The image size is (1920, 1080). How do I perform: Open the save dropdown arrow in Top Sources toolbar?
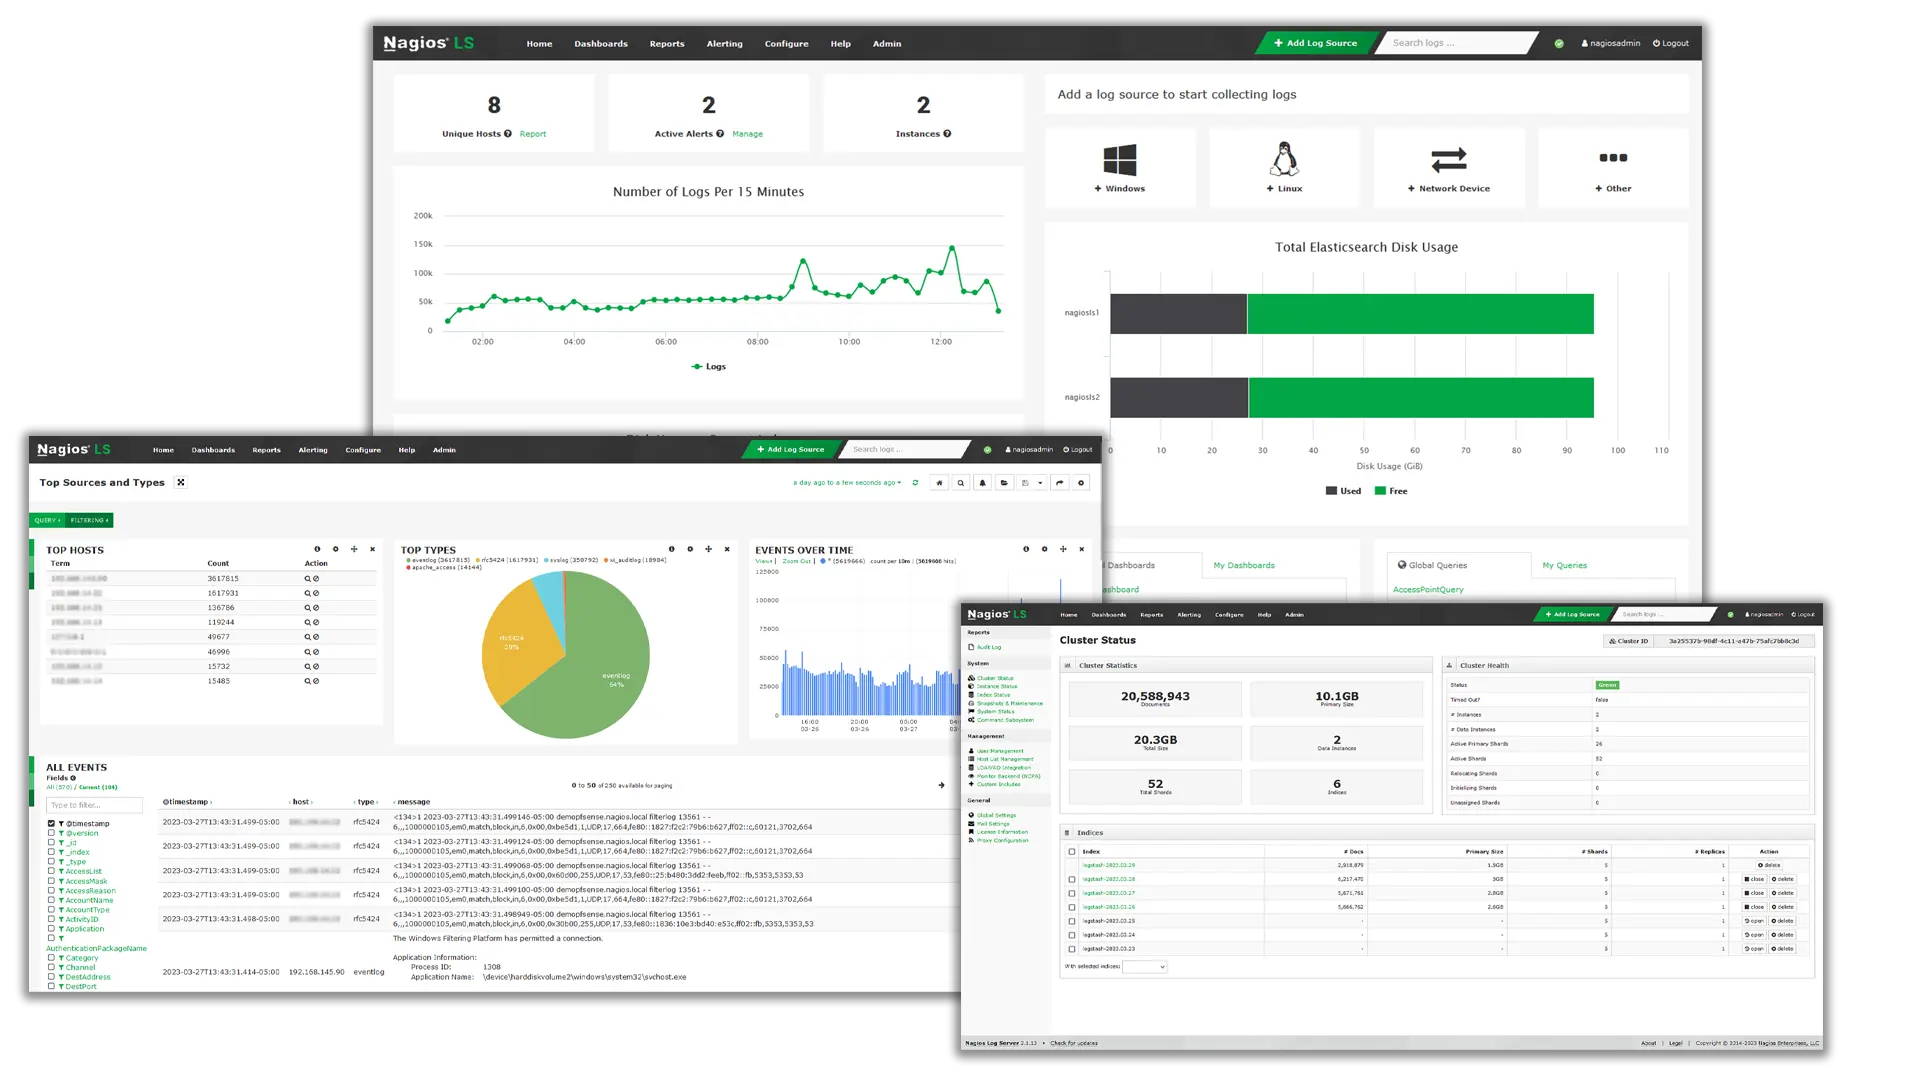[x=1040, y=483]
